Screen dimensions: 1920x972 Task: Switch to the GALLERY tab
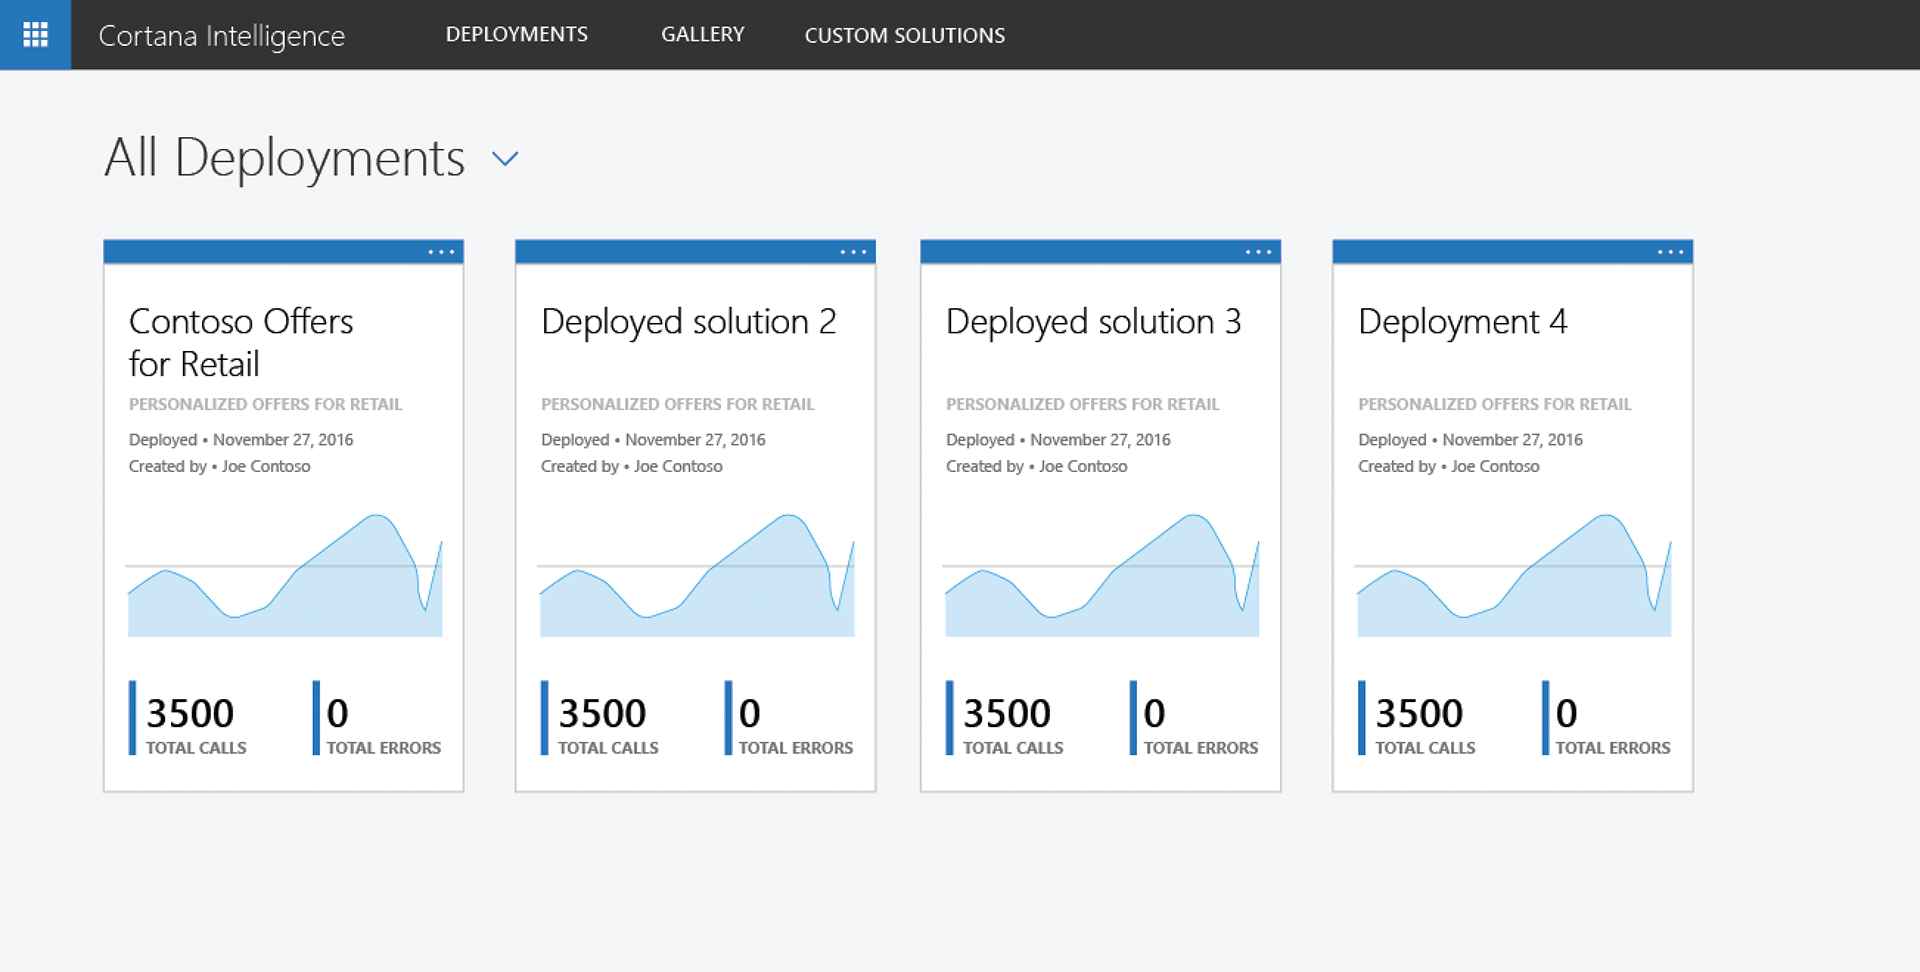point(702,35)
